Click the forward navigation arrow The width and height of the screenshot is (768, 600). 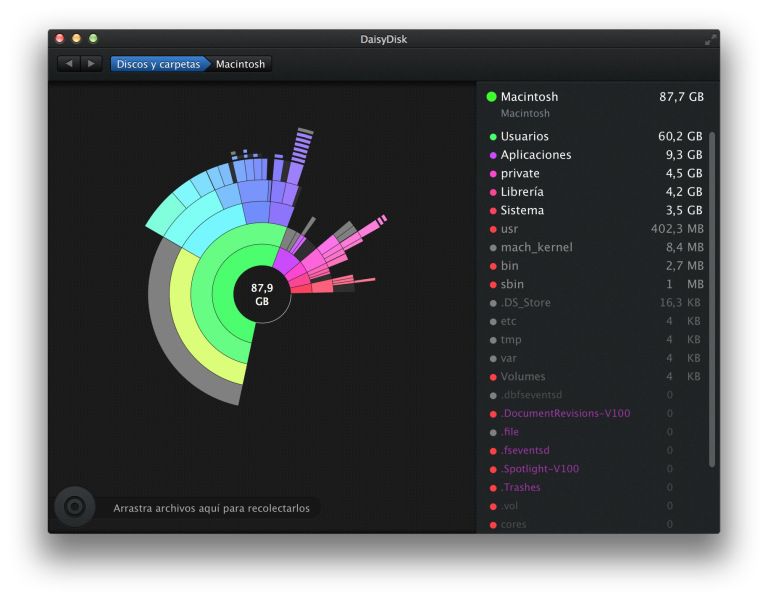(91, 64)
